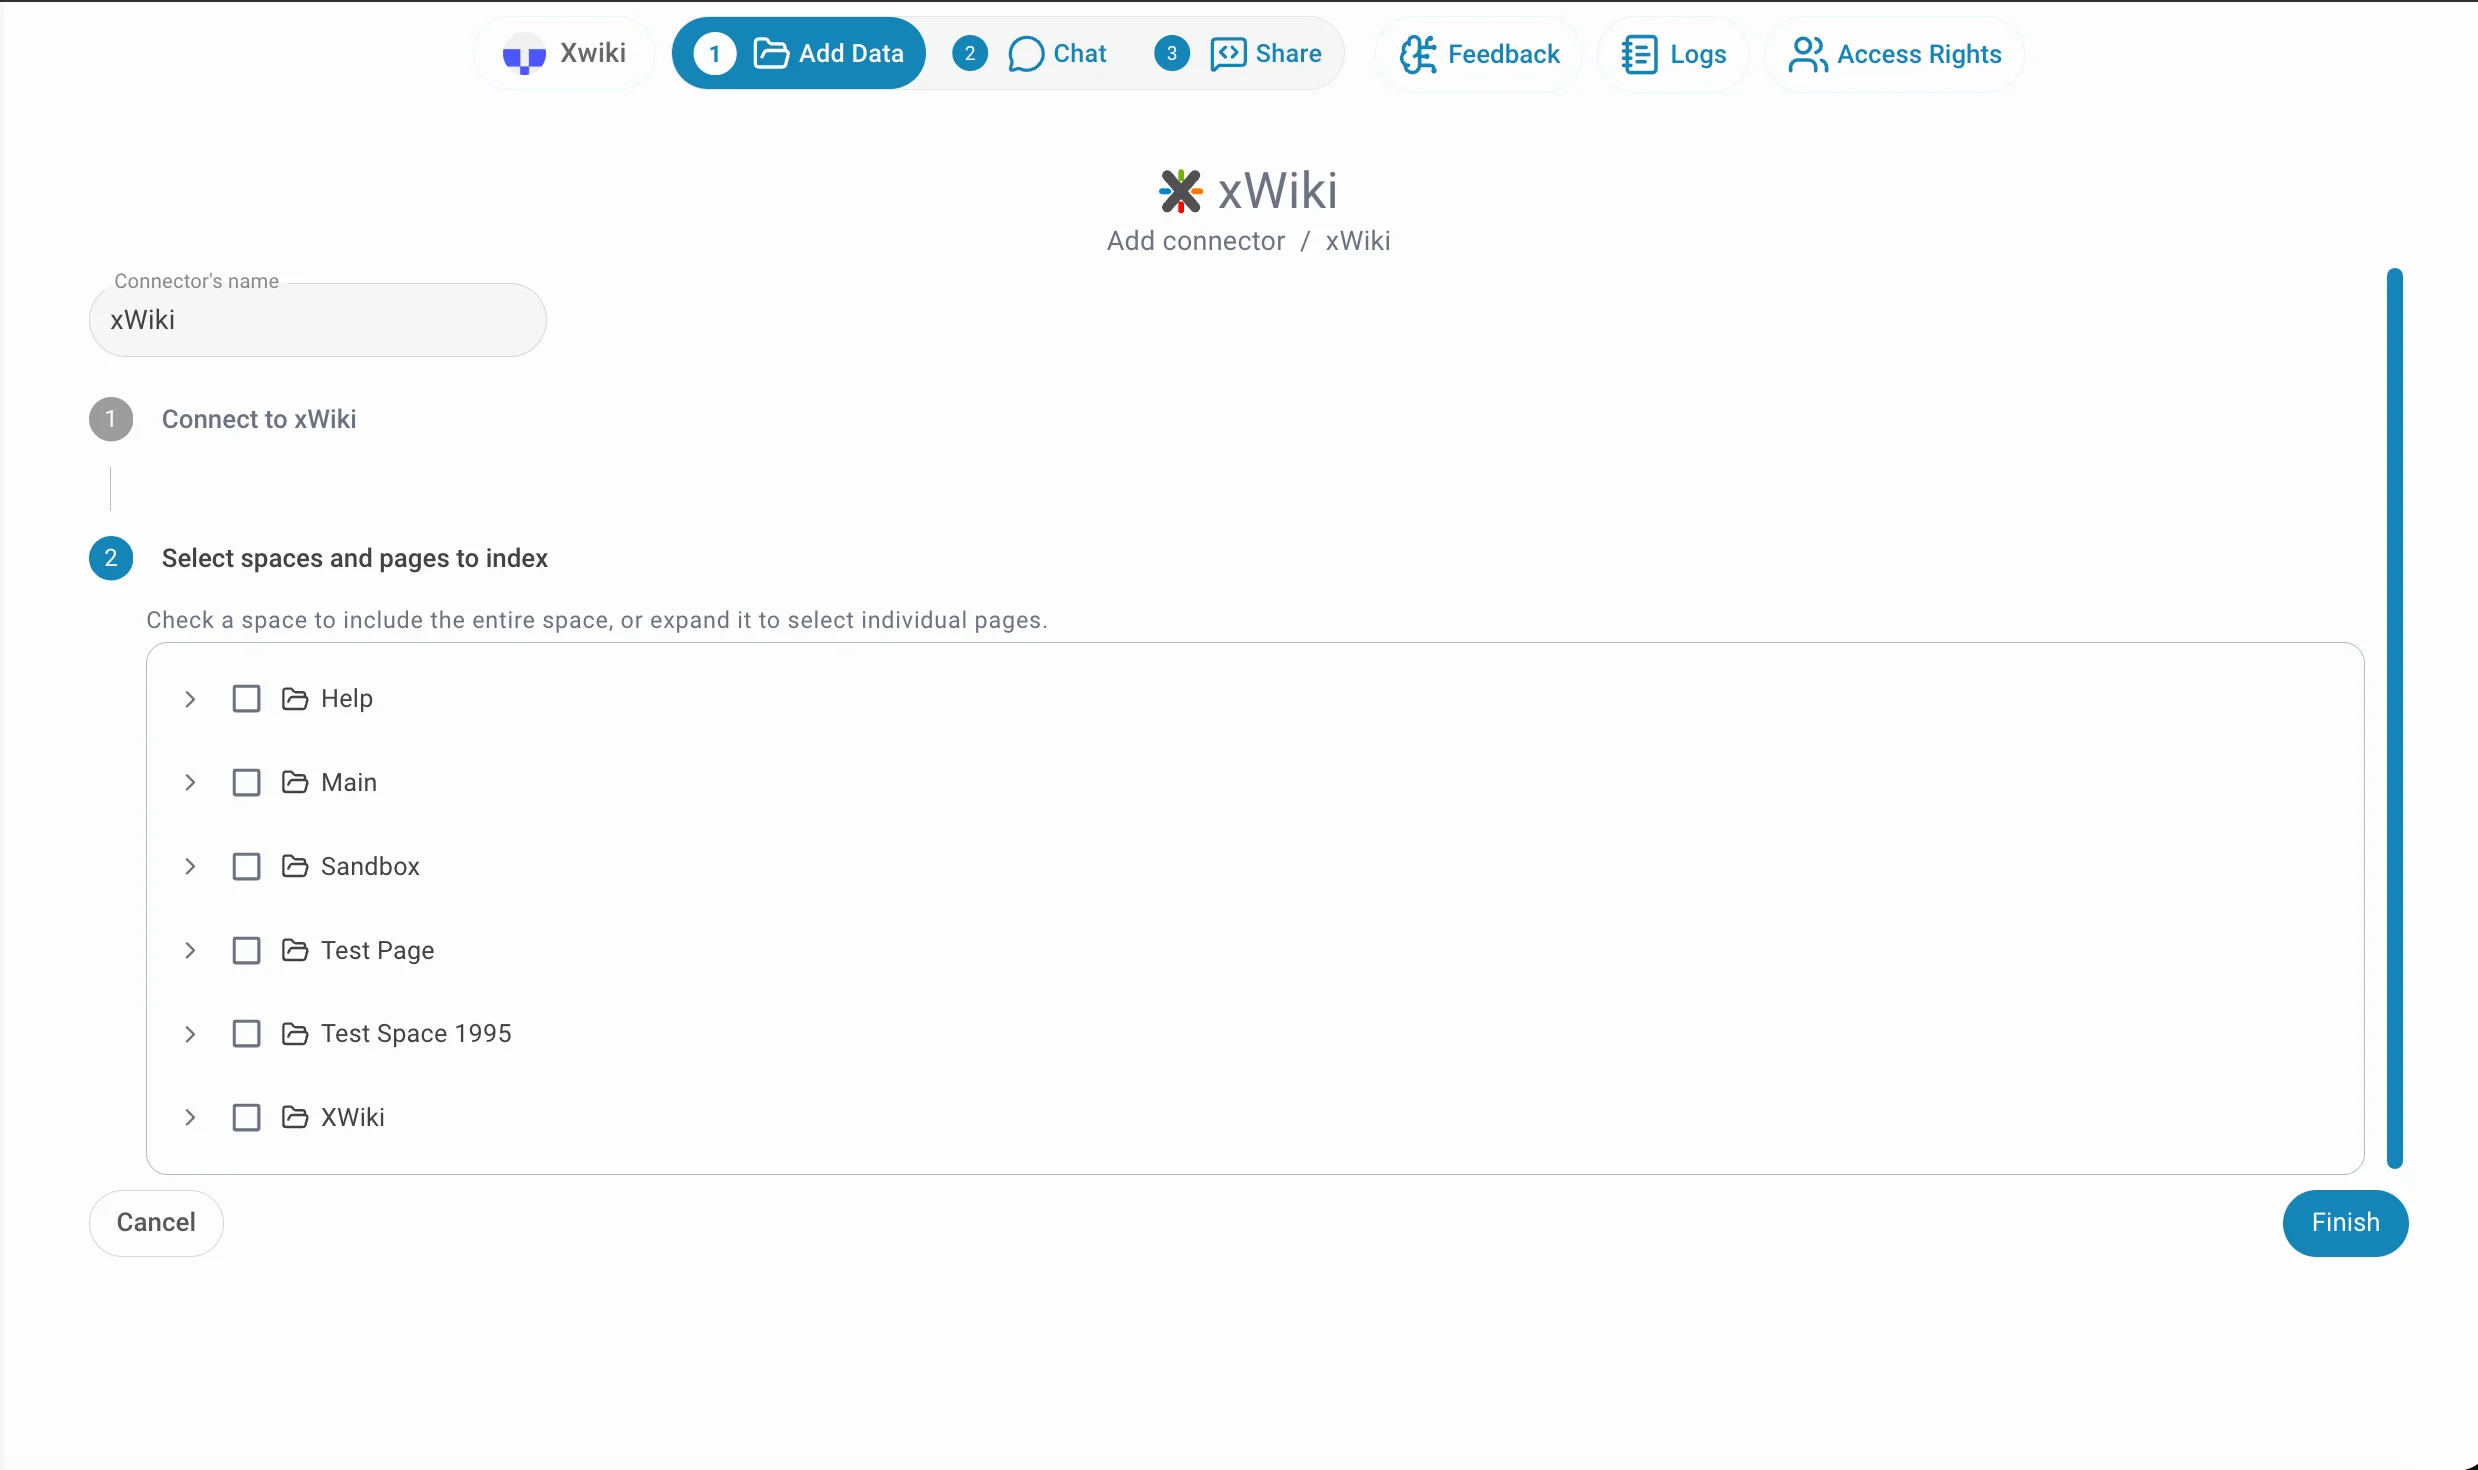Click the Add Data folder icon
Viewport: 2478px width, 1470px height.
click(770, 54)
